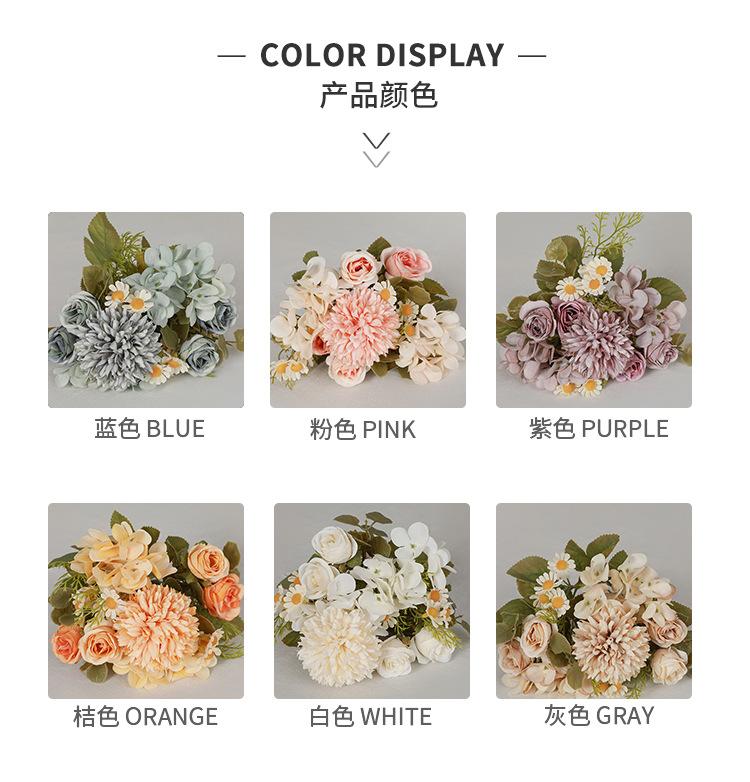Screen dimensions: 750x782
Task: Click the lower gray chevron arrow
Action: [376, 160]
